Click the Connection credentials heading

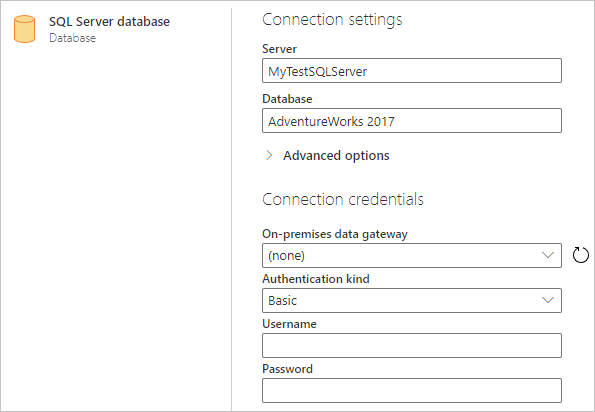[343, 199]
